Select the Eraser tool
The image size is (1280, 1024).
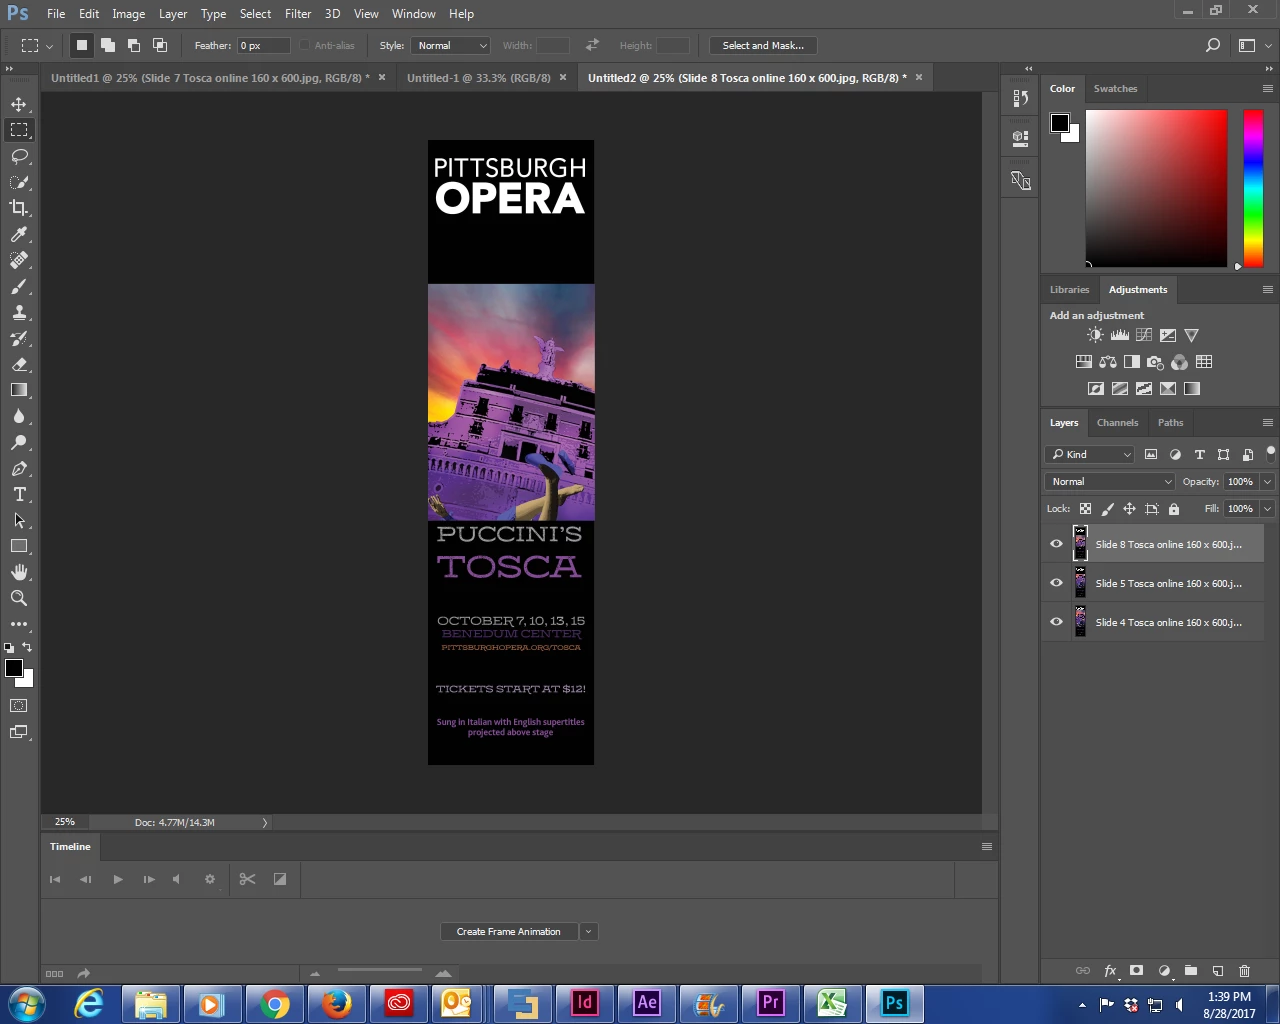pos(19,364)
